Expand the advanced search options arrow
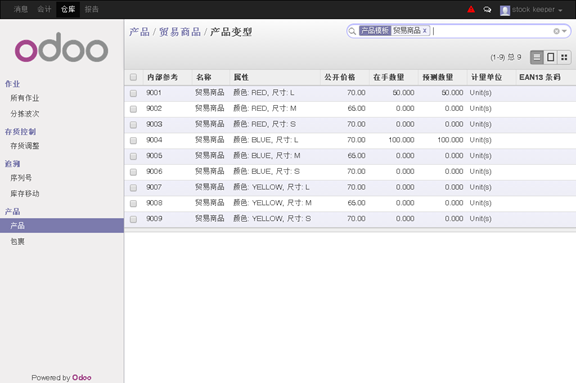Screen dimensions: 576x383 point(564,31)
